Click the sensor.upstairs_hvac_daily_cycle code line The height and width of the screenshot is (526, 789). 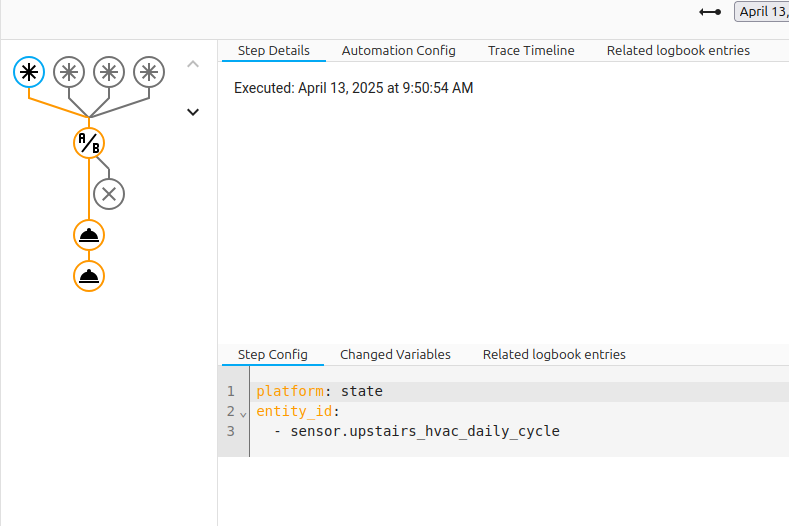coord(425,432)
